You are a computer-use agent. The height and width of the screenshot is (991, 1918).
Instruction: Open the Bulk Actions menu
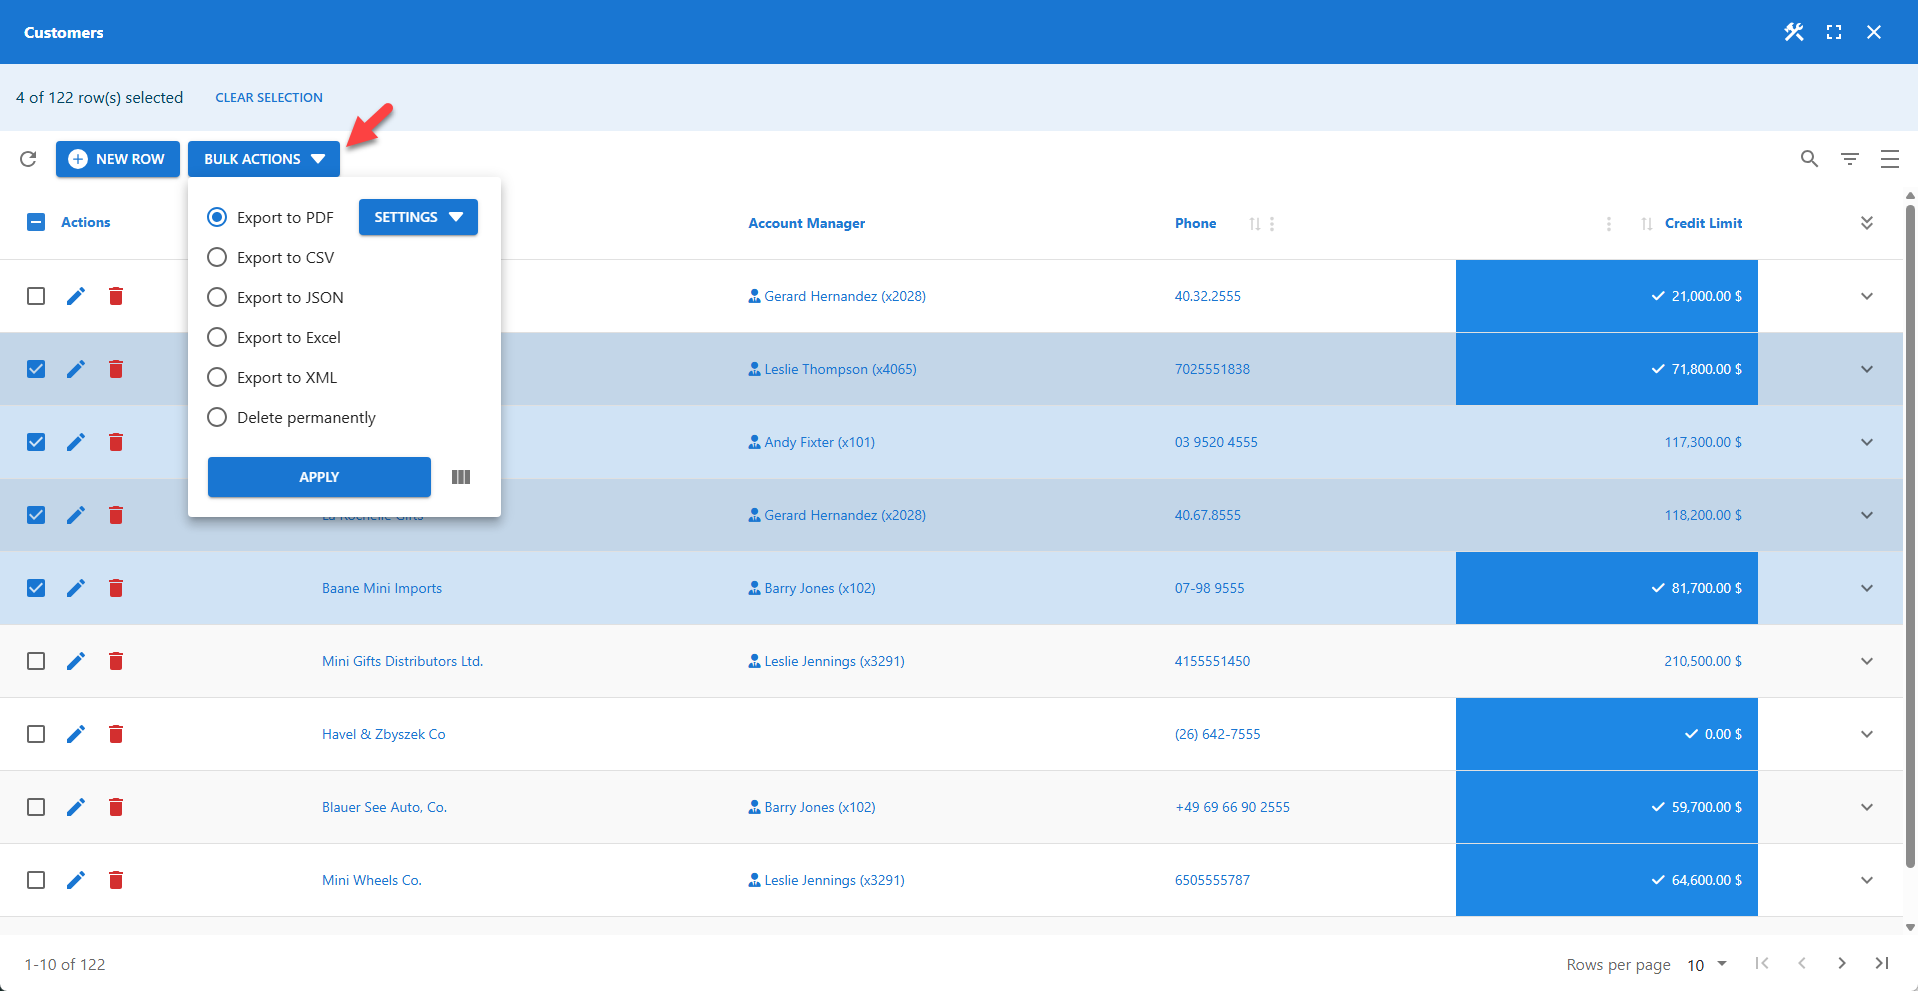(263, 158)
